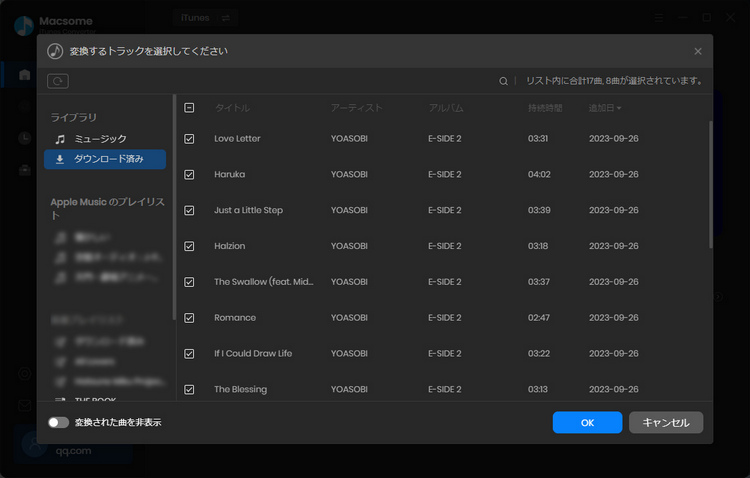Viewport: 750px width, 478px height.
Task: Open settings icon in main window sidebar
Action: (24, 374)
